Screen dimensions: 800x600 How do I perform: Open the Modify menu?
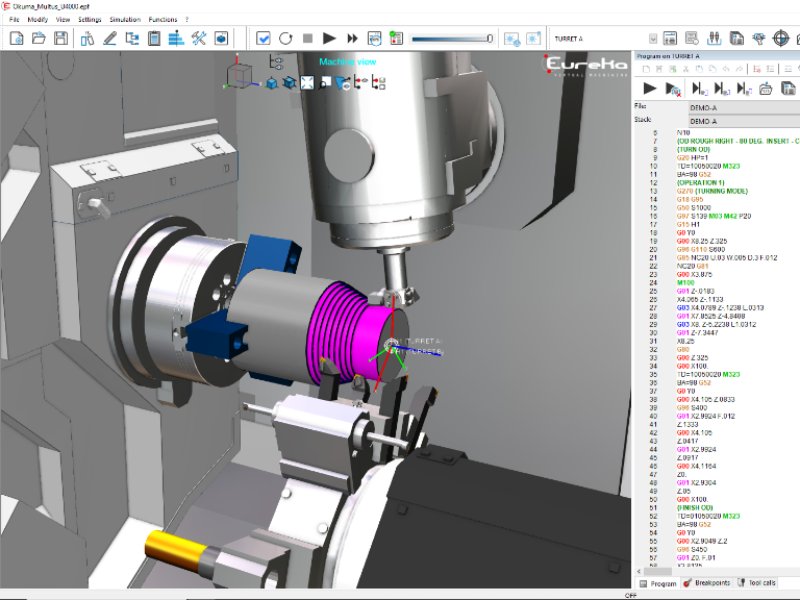38,19
